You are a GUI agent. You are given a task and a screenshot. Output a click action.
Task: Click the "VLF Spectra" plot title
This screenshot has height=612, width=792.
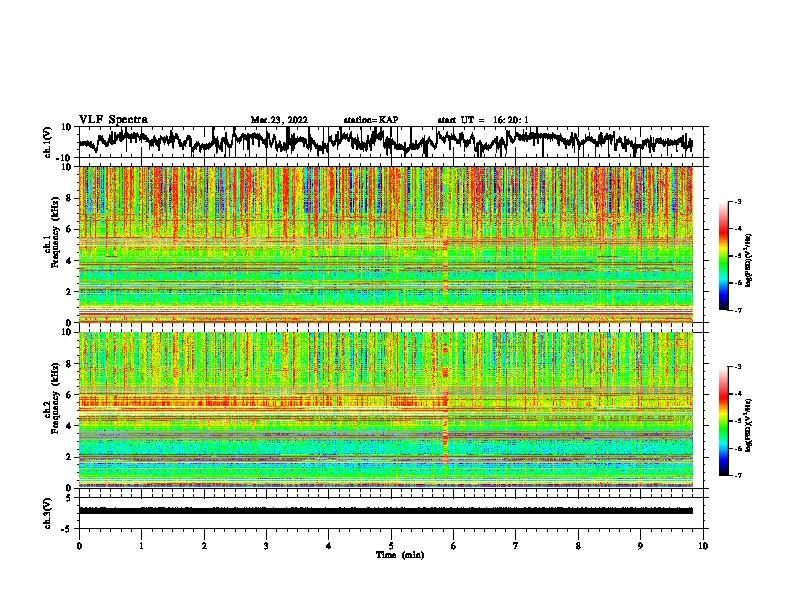pos(113,120)
